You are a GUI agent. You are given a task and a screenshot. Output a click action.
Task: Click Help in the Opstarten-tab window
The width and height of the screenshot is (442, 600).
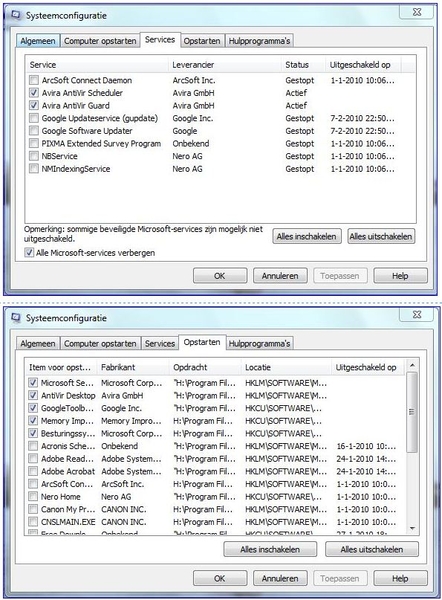(400, 578)
